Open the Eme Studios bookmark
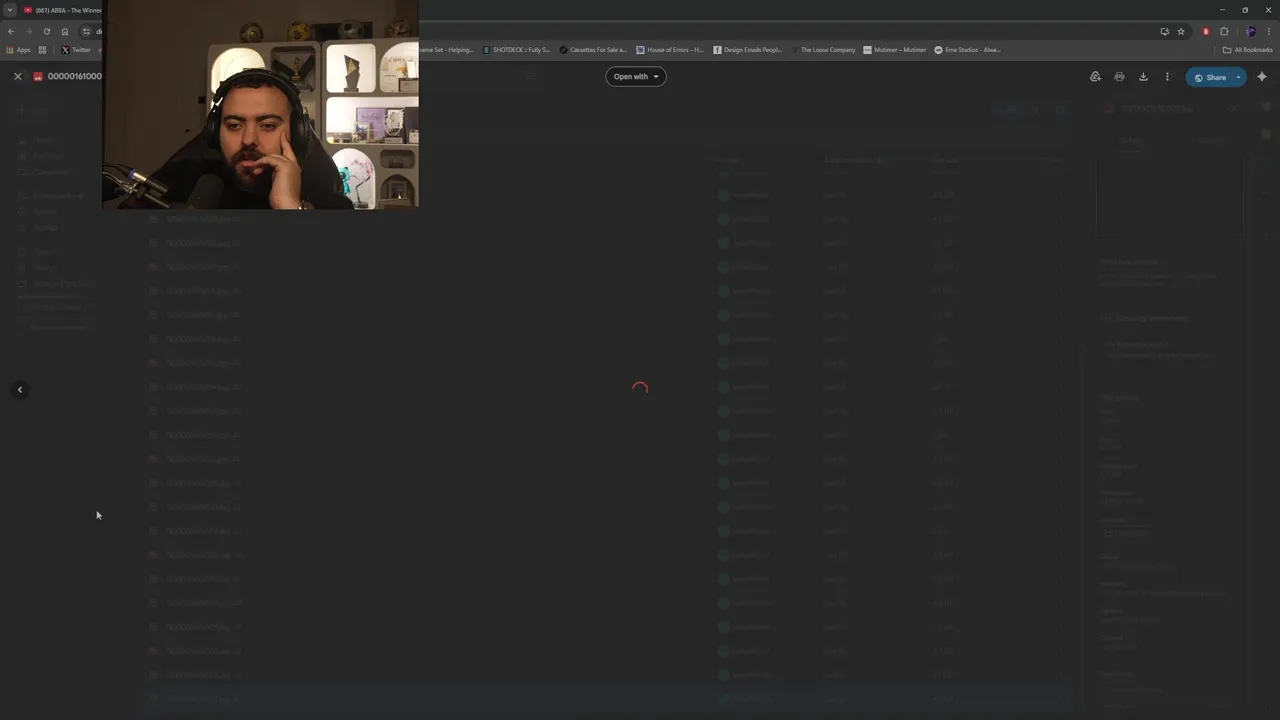Viewport: 1280px width, 720px height. coord(967,50)
